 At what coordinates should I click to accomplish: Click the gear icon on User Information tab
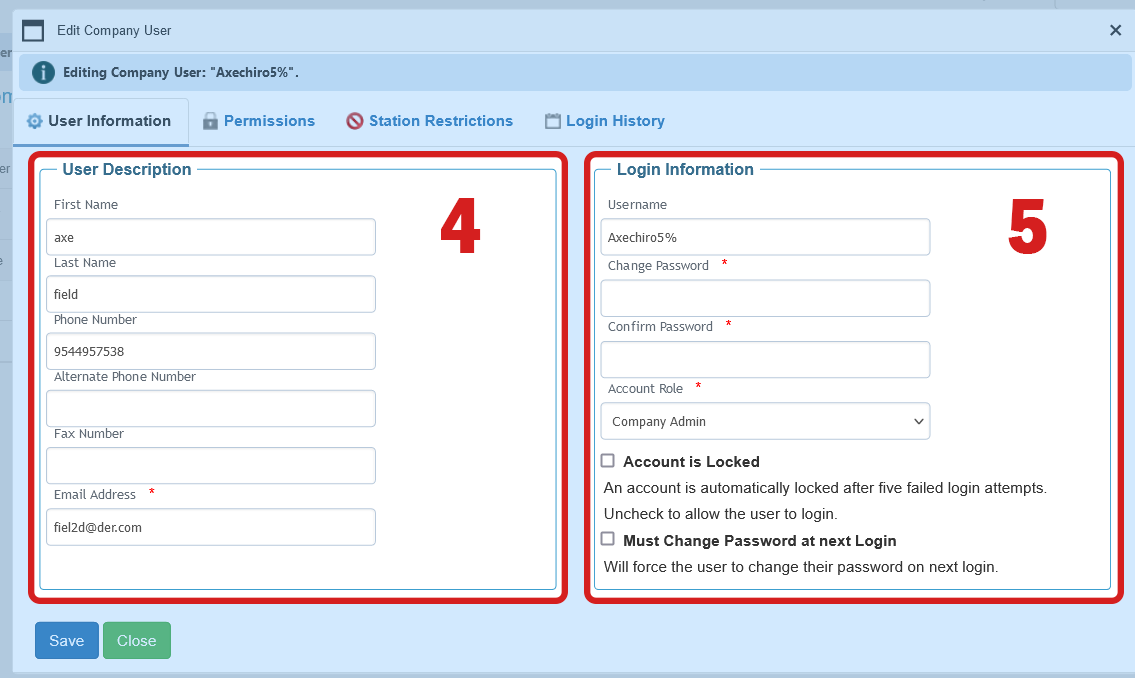point(34,120)
